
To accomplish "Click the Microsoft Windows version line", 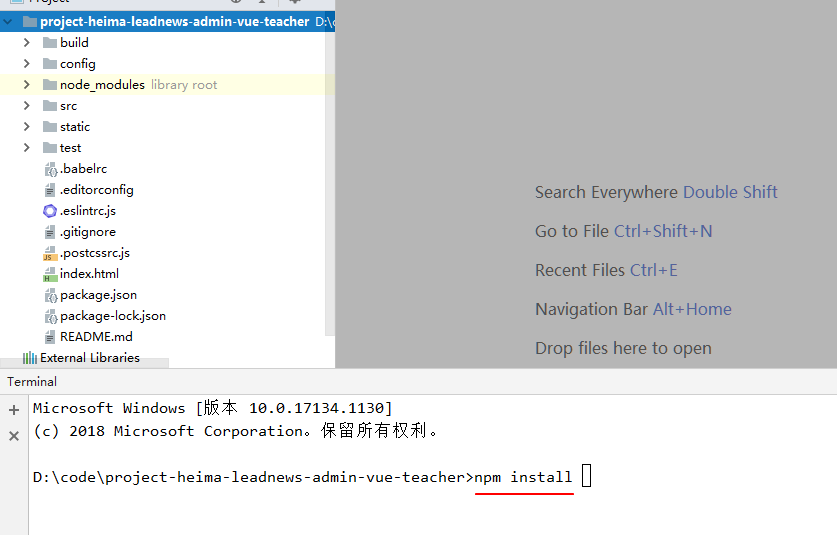I will click(x=212, y=408).
